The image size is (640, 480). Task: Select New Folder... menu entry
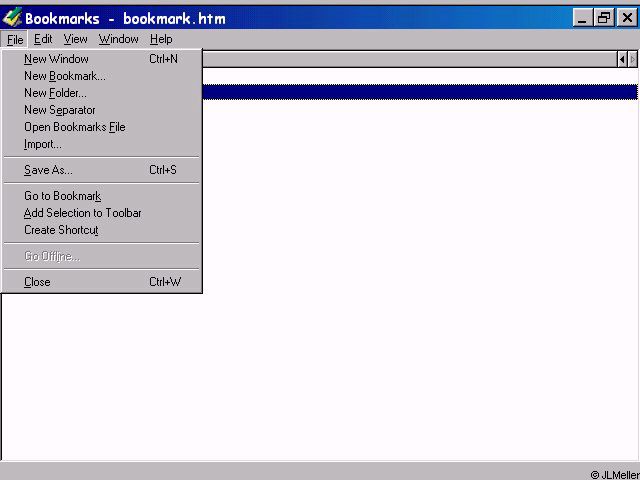pos(102,93)
